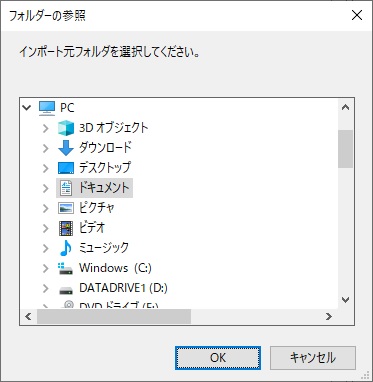Expand the ダウンロード folder chevron
This screenshot has width=373, height=382.
[46, 148]
